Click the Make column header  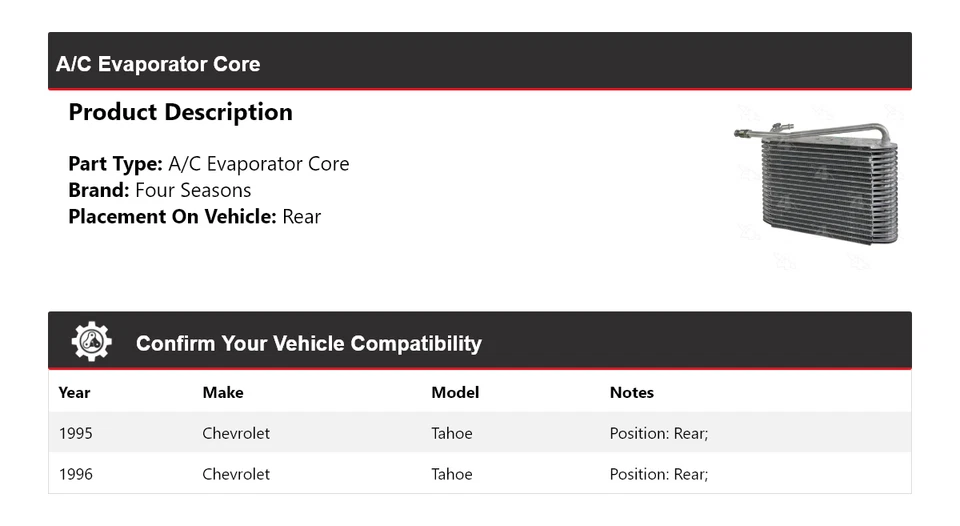coord(223,392)
